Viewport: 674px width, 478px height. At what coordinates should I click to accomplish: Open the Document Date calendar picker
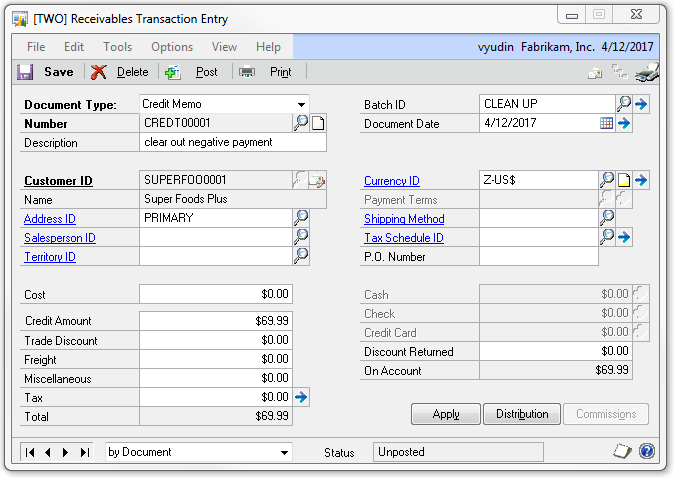pos(606,123)
